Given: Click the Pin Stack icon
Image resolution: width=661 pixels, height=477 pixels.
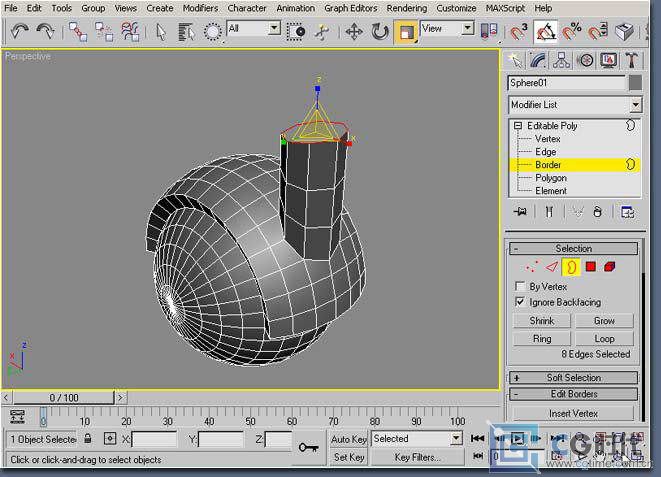Looking at the screenshot, I should 521,211.
